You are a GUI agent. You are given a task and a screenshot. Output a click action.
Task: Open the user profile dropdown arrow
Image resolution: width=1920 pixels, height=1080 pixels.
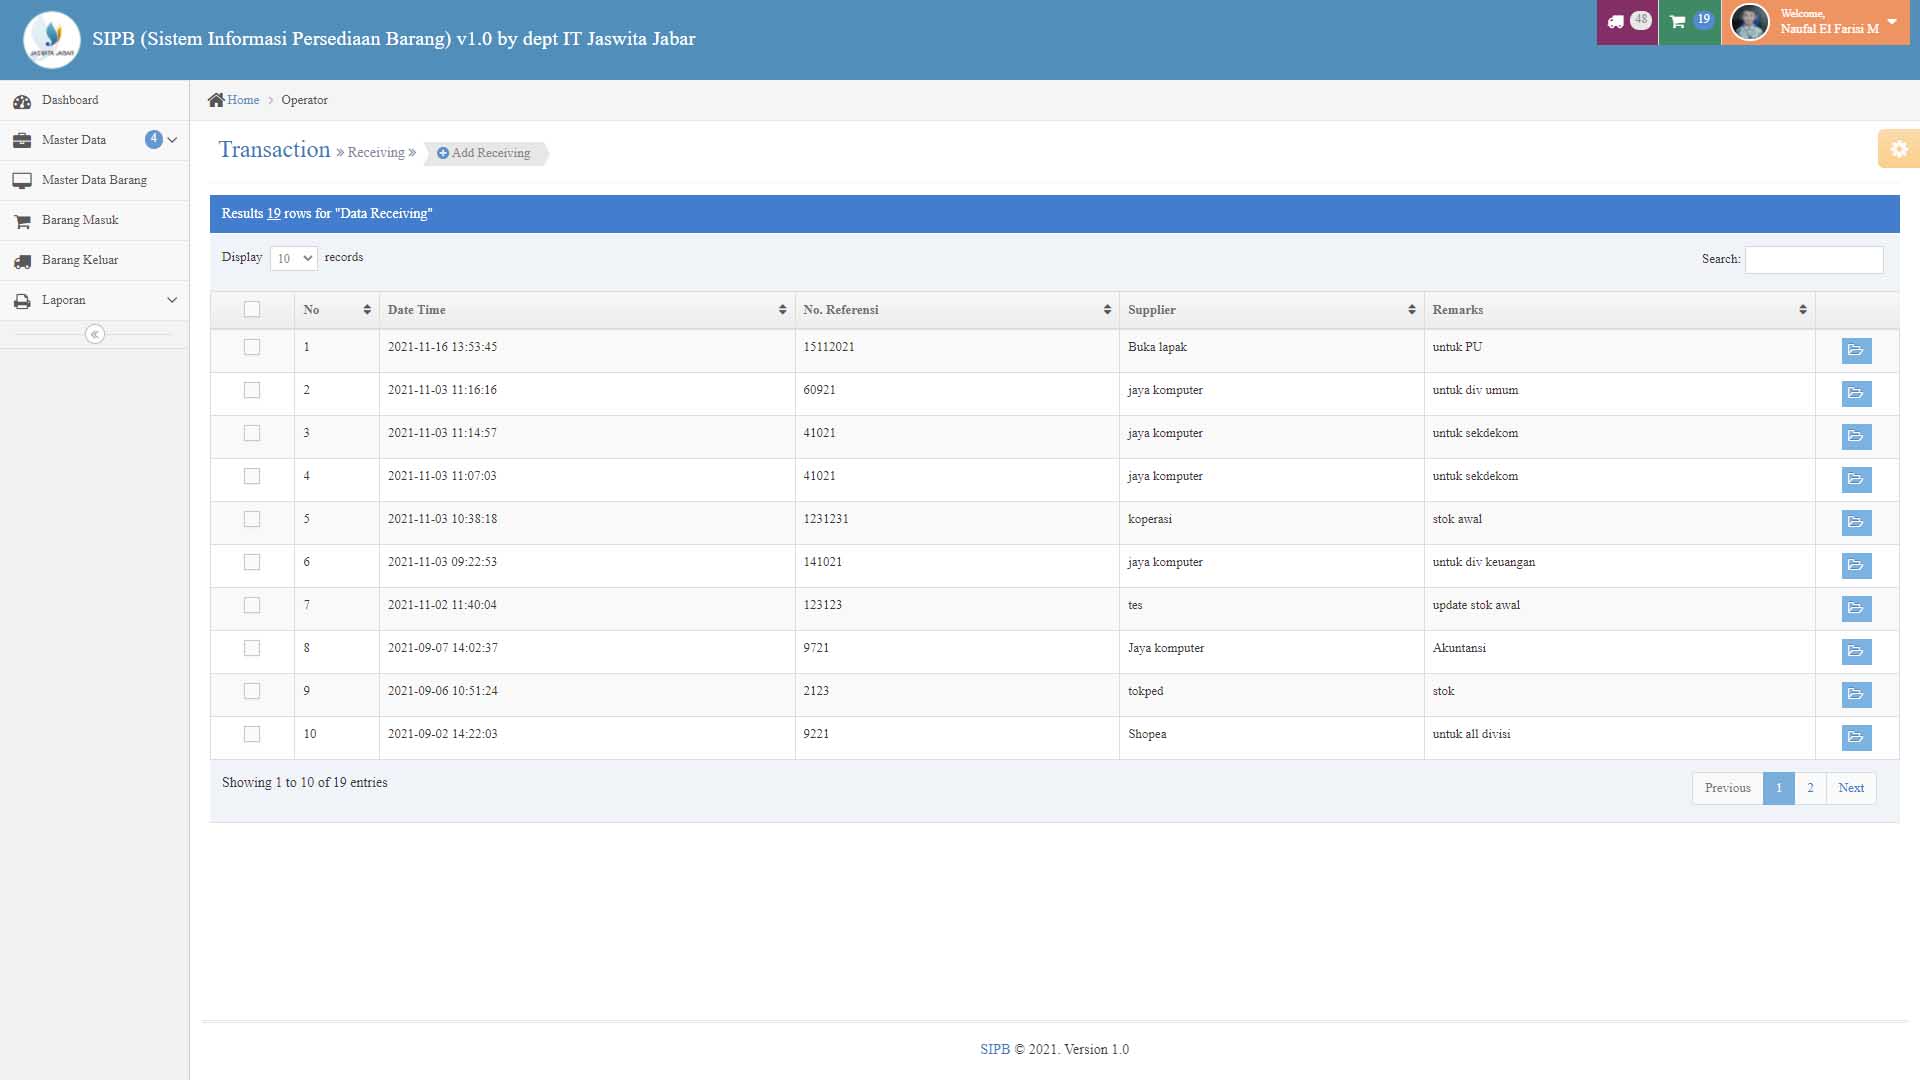point(1892,22)
